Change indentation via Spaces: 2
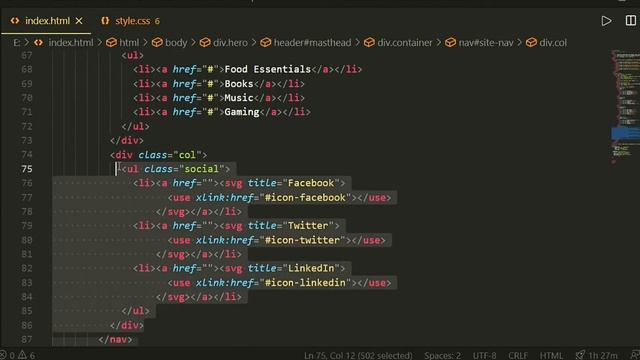This screenshot has width=640, height=360. click(x=442, y=355)
